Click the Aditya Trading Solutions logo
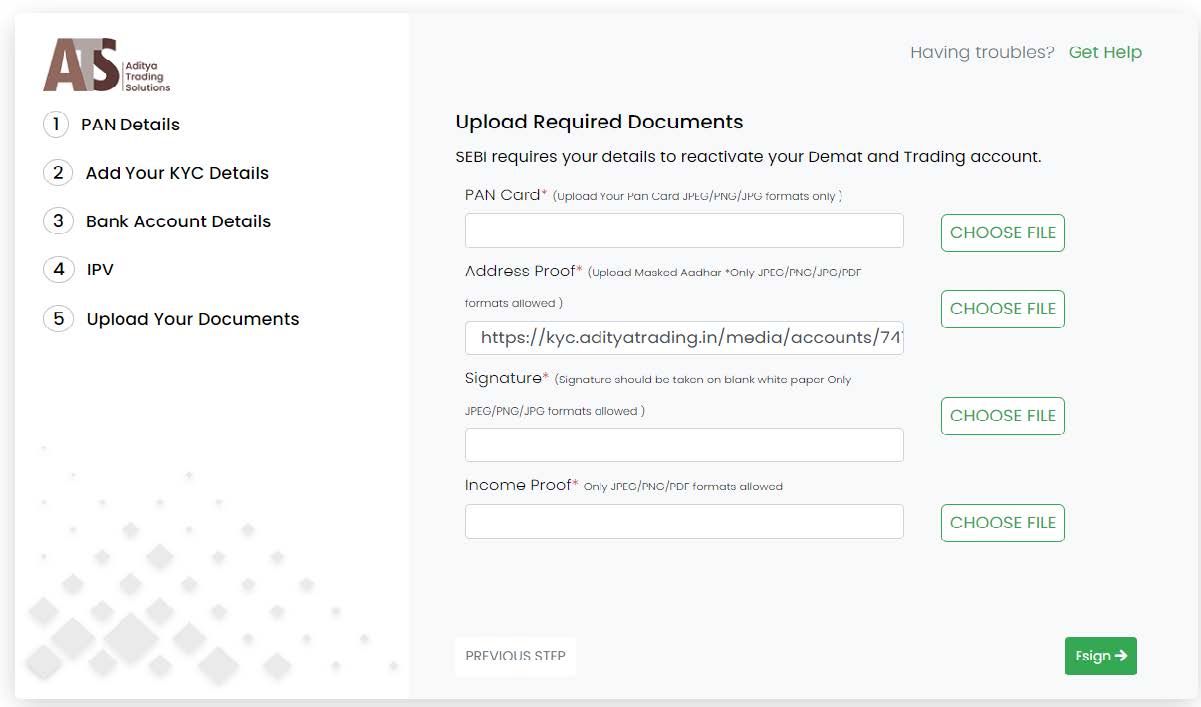Image resolution: width=1201 pixels, height=707 pixels. coord(107,66)
